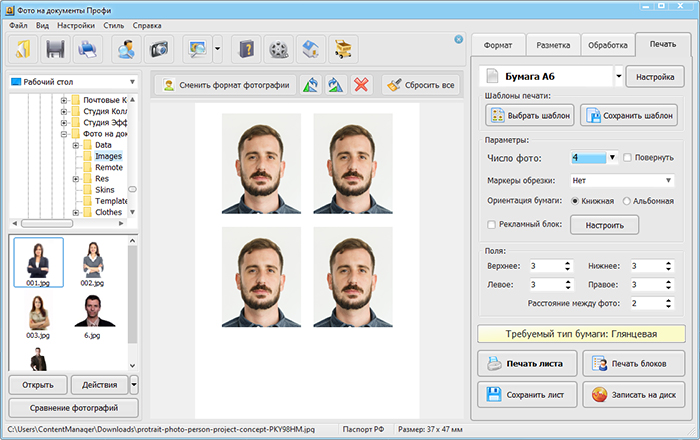This screenshot has height=440, width=700.
Task: Open the shopping cart icon
Action: point(343,49)
